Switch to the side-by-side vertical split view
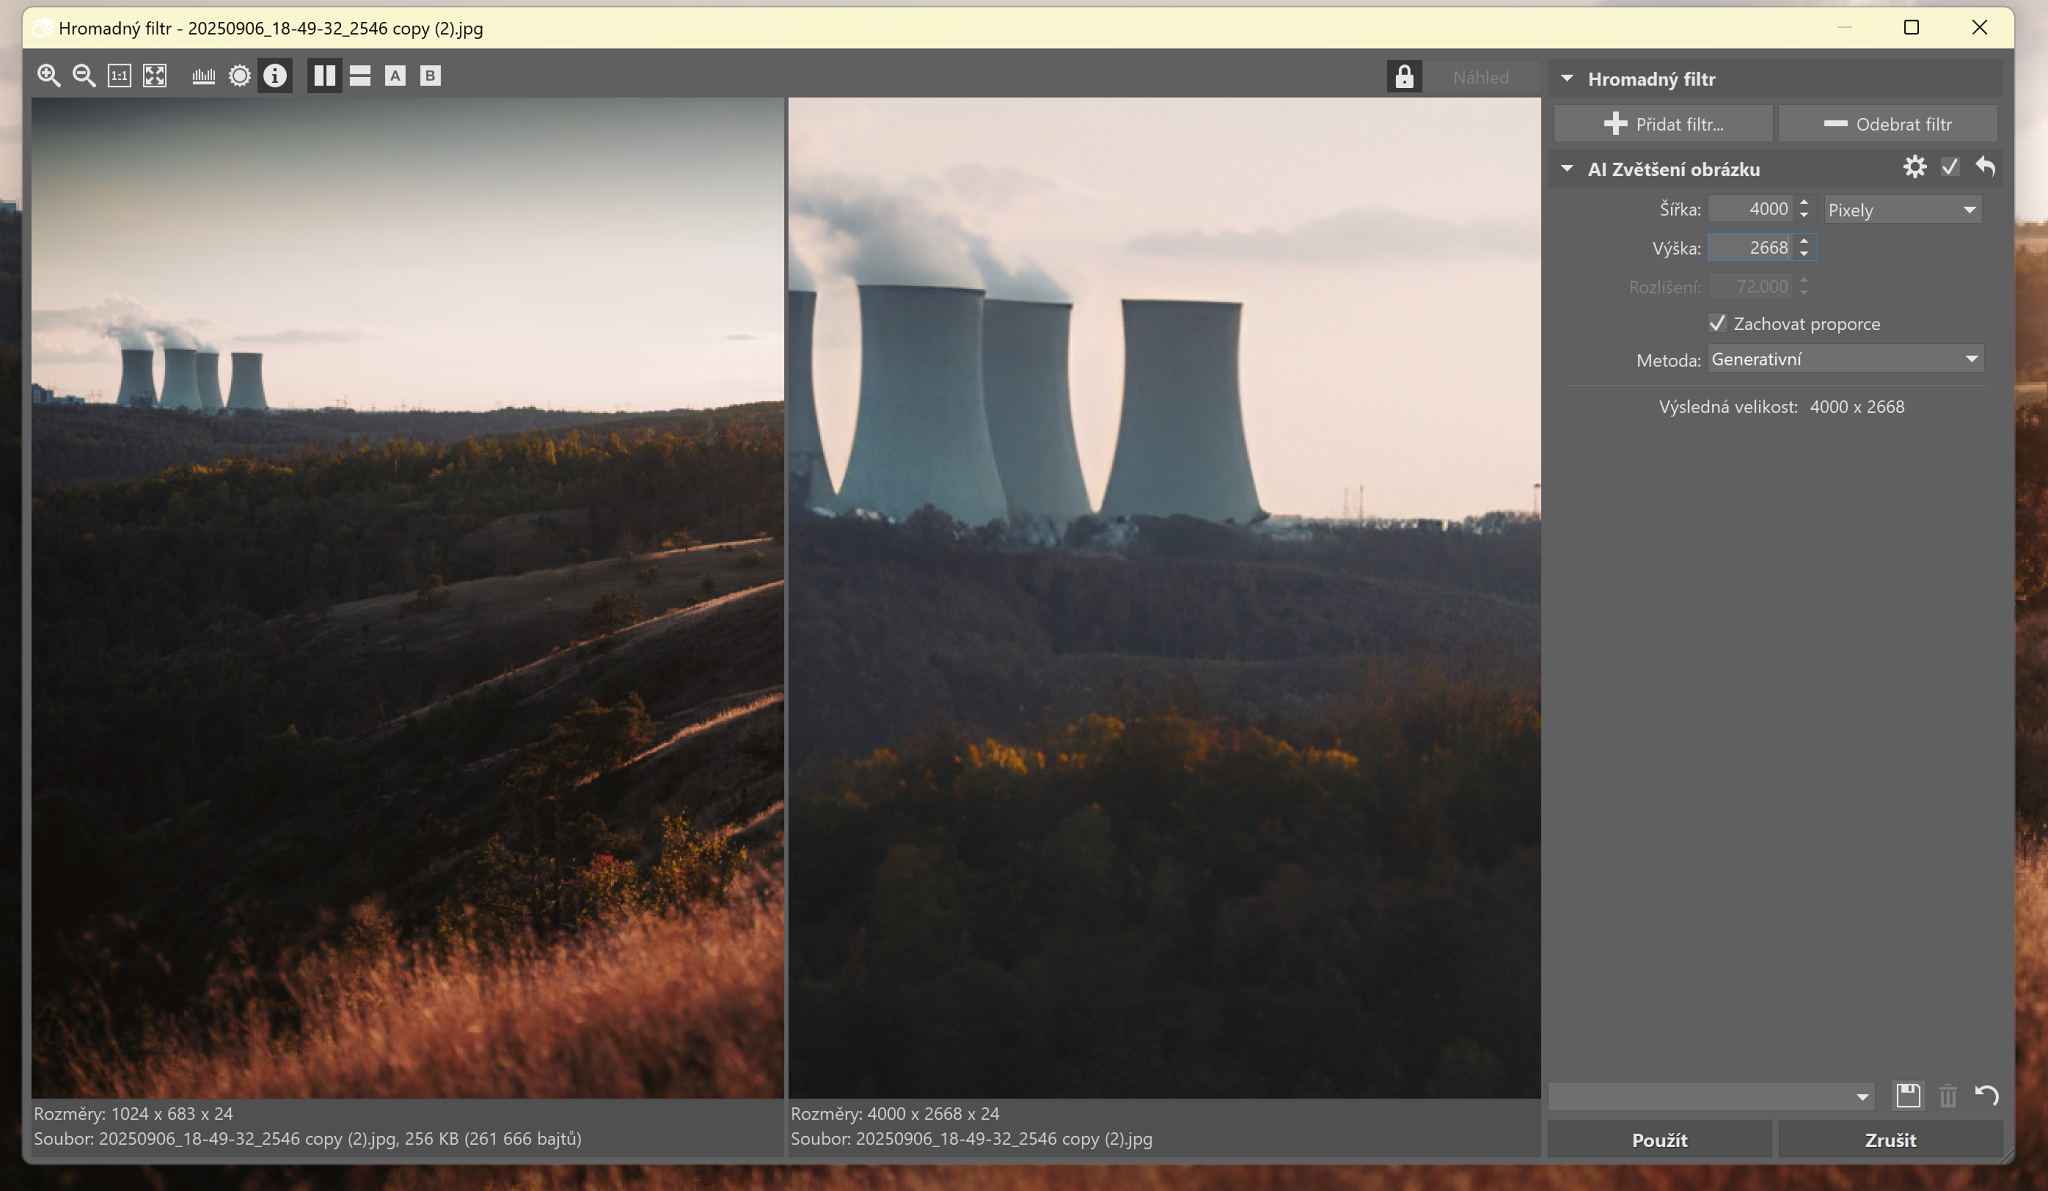2048x1191 pixels. click(324, 76)
